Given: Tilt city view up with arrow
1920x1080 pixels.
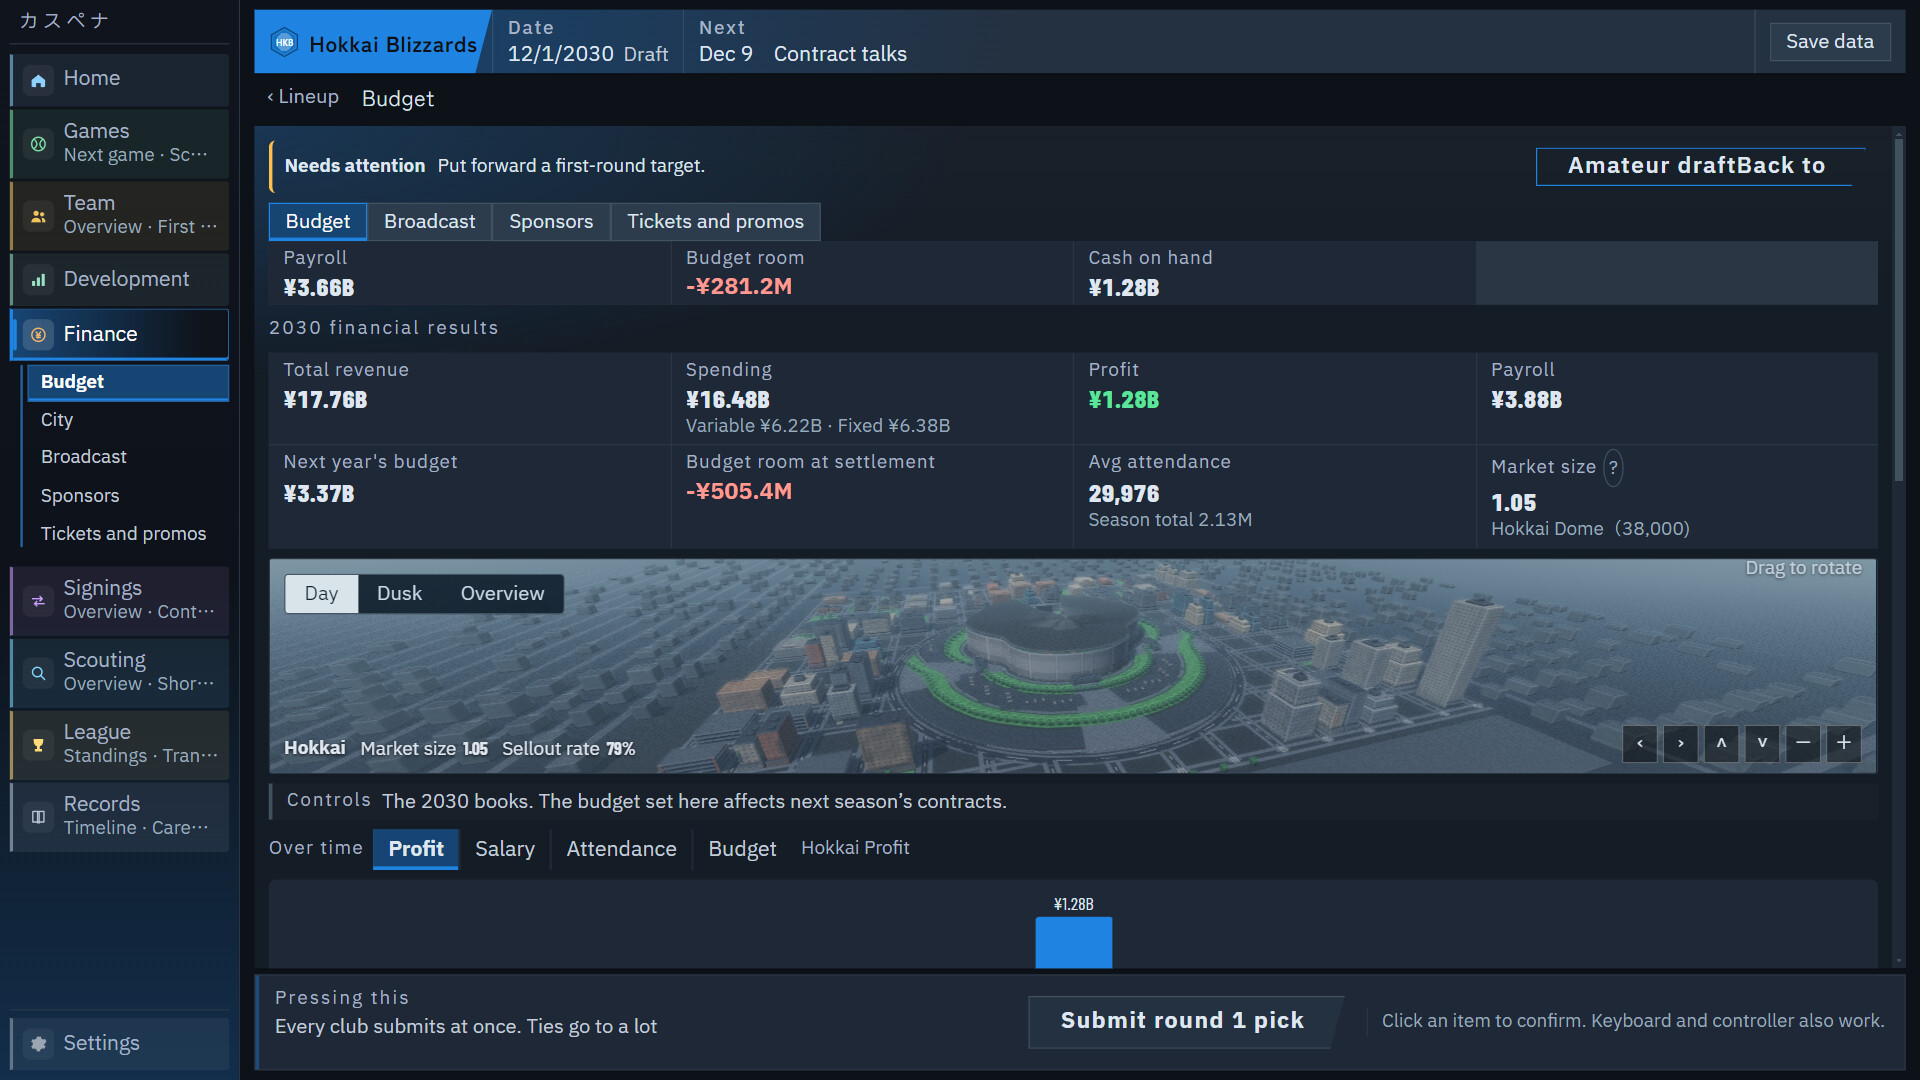Looking at the screenshot, I should click(1721, 743).
